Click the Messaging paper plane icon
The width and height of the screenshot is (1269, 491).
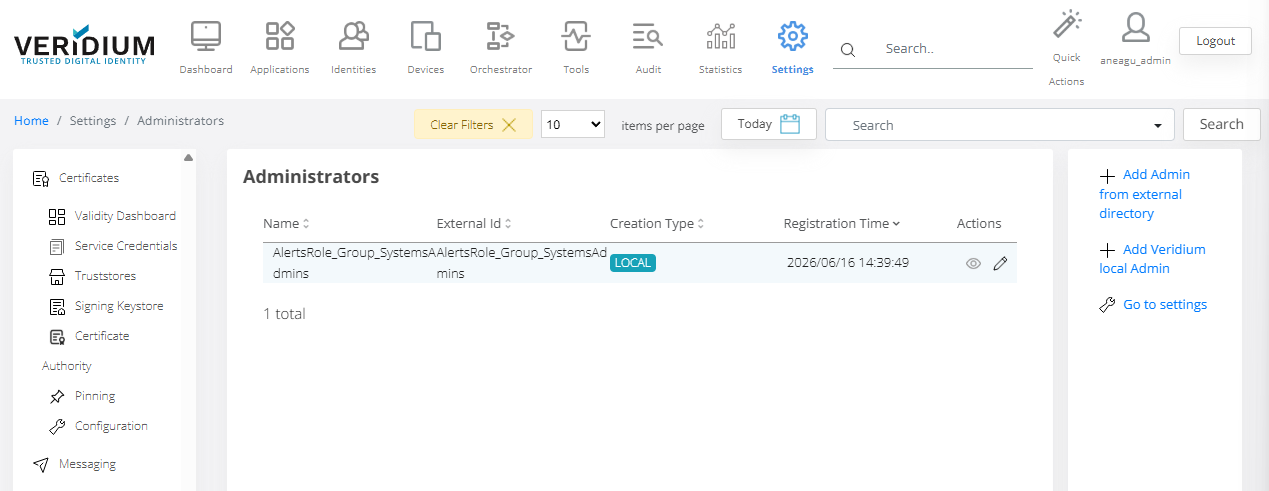coord(40,465)
